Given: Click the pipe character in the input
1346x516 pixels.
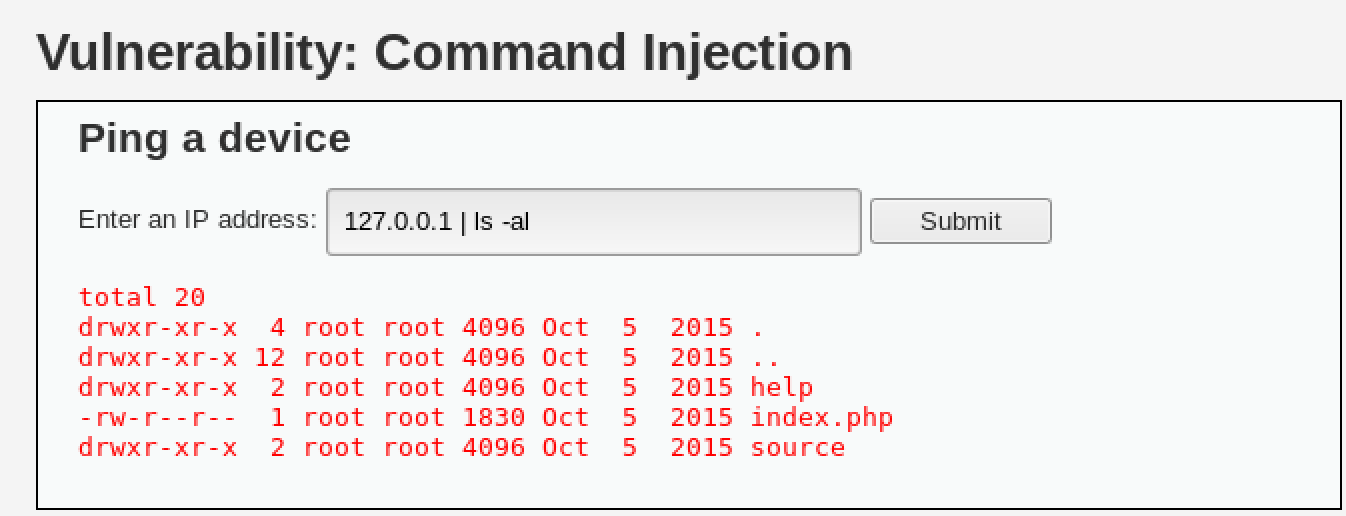Looking at the screenshot, I should pyautogui.click(x=463, y=221).
